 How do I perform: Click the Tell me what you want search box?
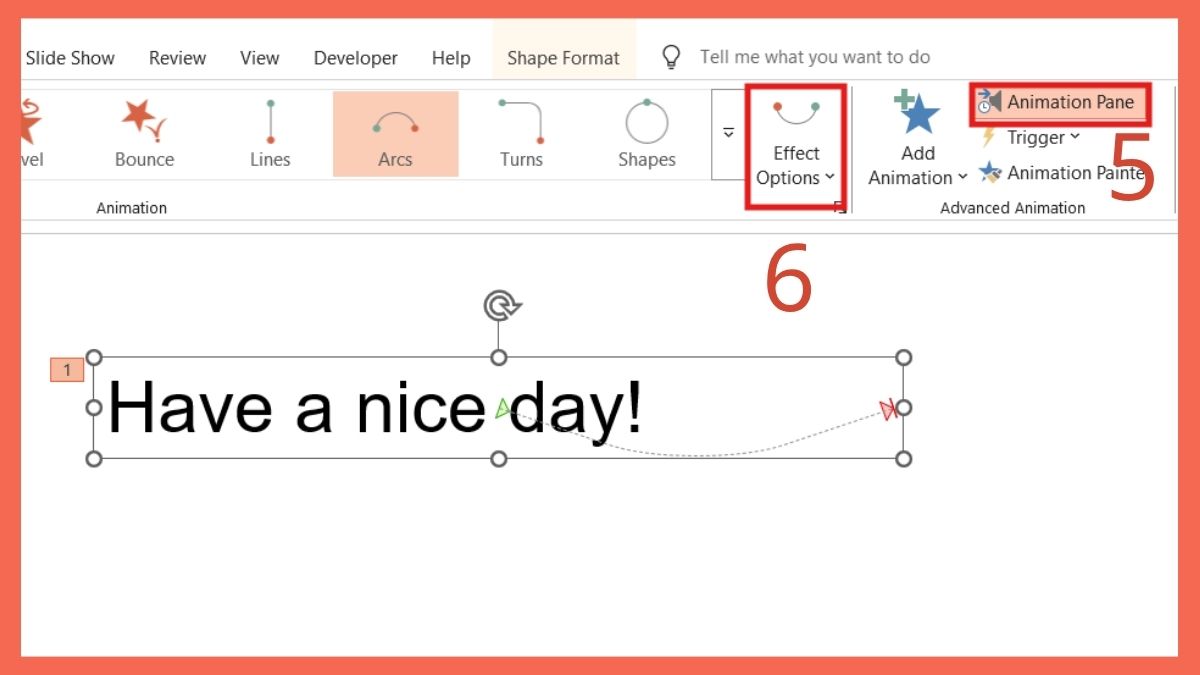pos(815,56)
